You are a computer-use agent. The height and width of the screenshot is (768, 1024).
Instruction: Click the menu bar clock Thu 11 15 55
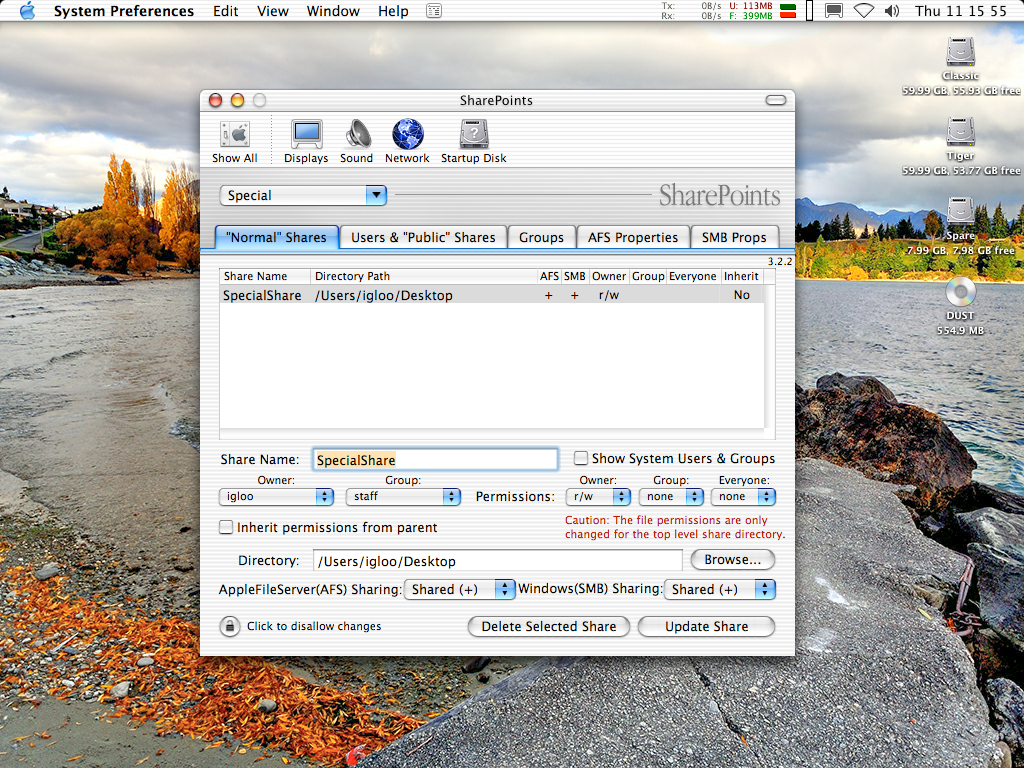960,11
